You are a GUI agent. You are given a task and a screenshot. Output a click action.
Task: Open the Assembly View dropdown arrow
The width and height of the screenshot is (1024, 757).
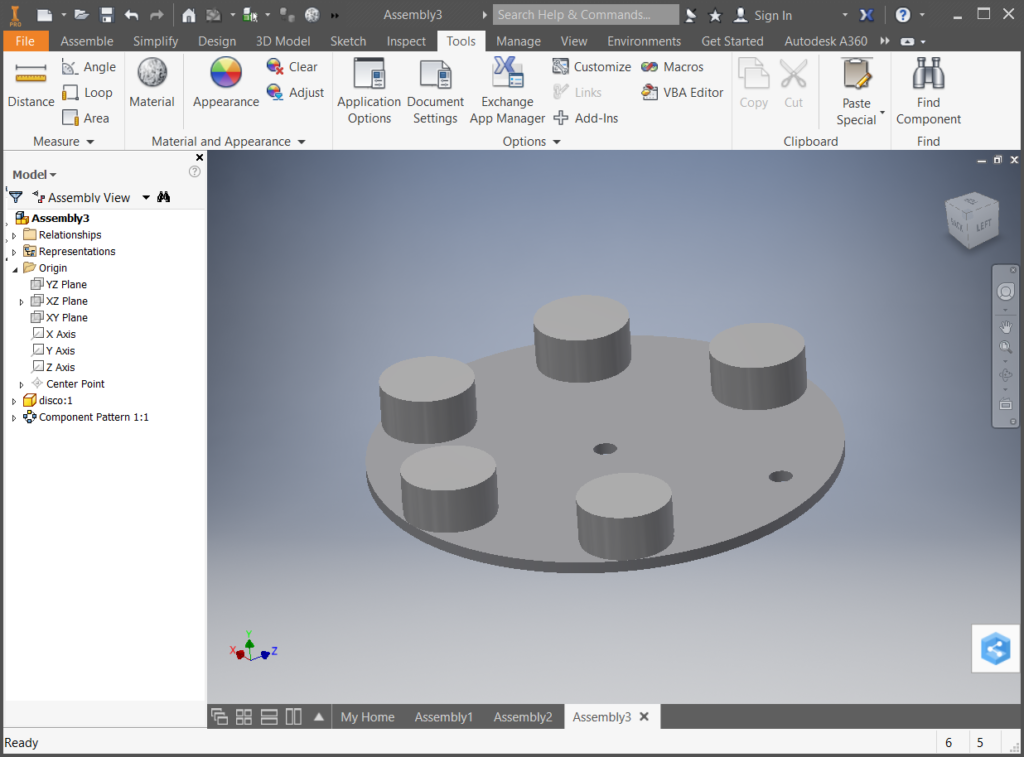tap(146, 197)
